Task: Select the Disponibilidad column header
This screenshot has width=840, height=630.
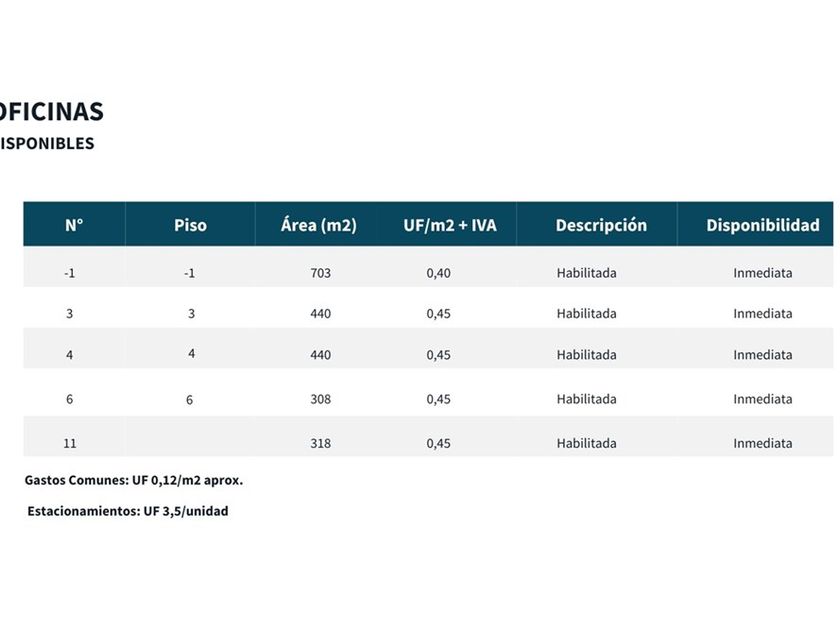Action: [762, 225]
